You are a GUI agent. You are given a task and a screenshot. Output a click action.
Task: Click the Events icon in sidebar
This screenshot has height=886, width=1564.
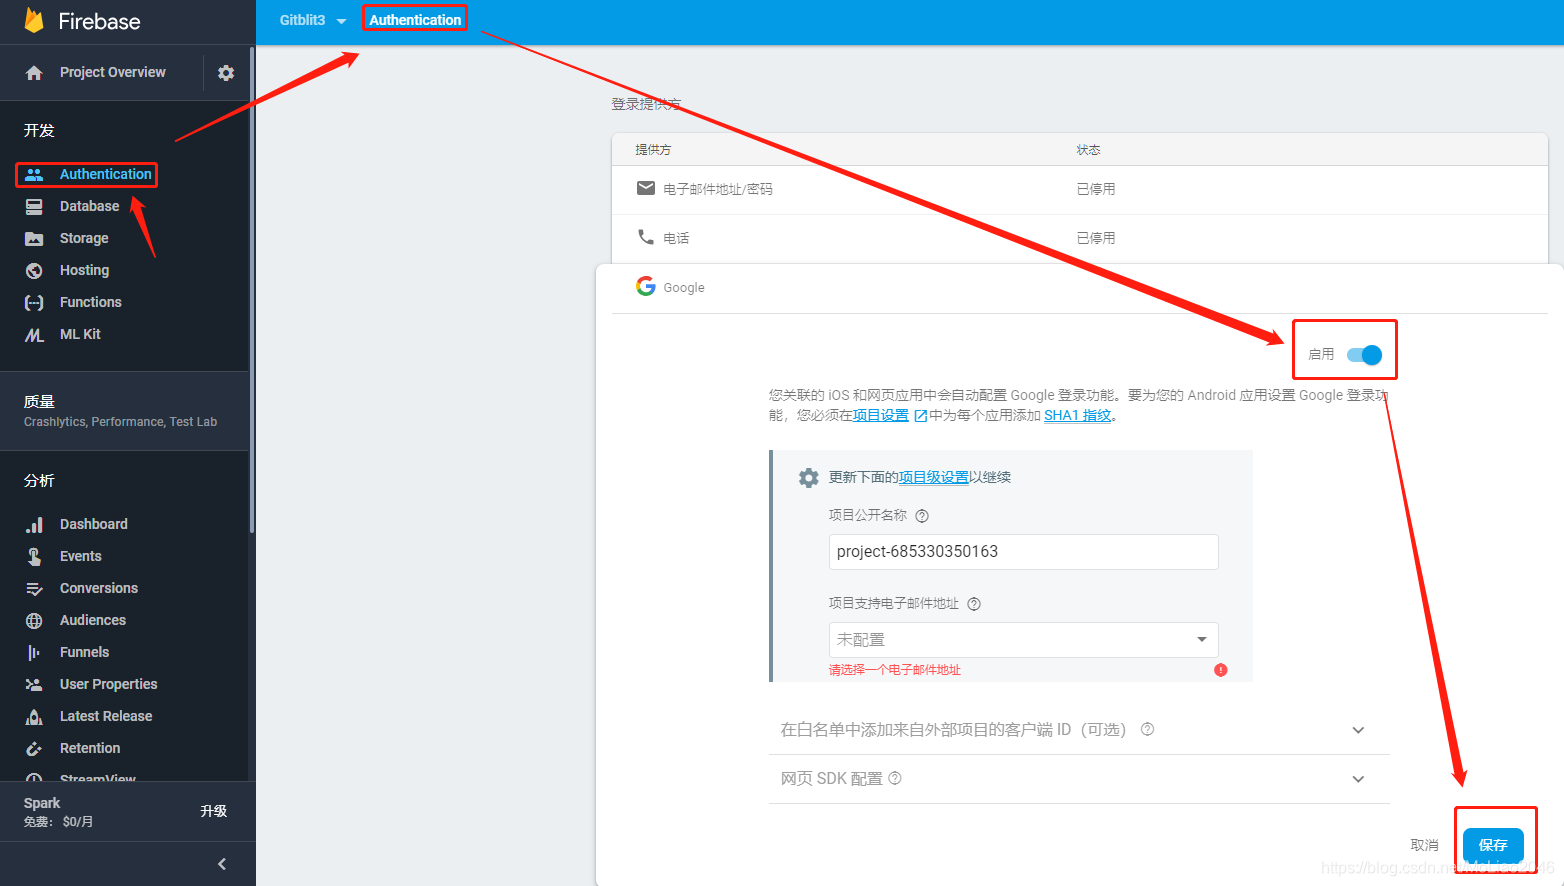tap(34, 556)
